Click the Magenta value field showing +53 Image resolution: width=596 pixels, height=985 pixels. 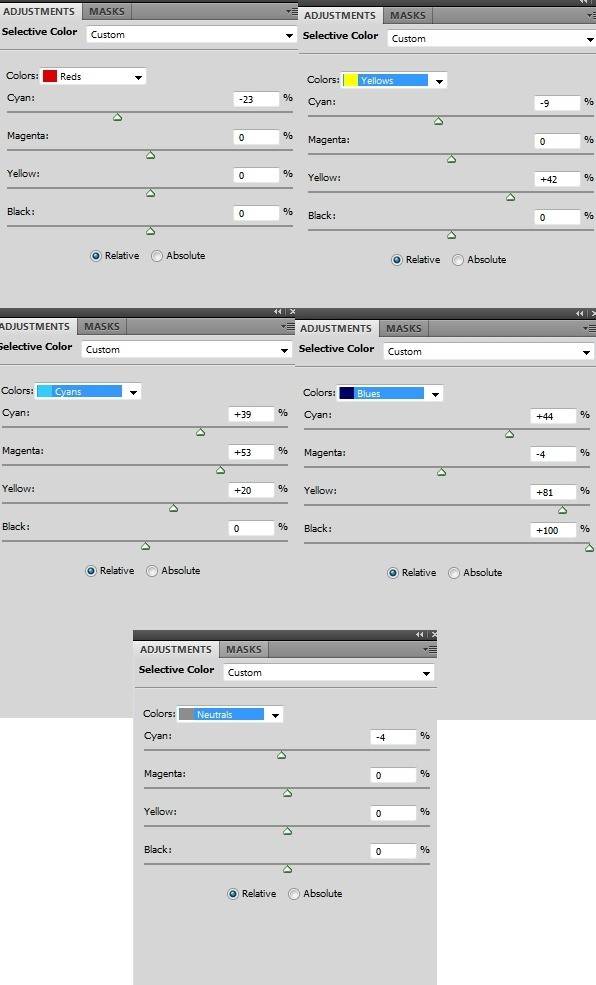click(251, 452)
